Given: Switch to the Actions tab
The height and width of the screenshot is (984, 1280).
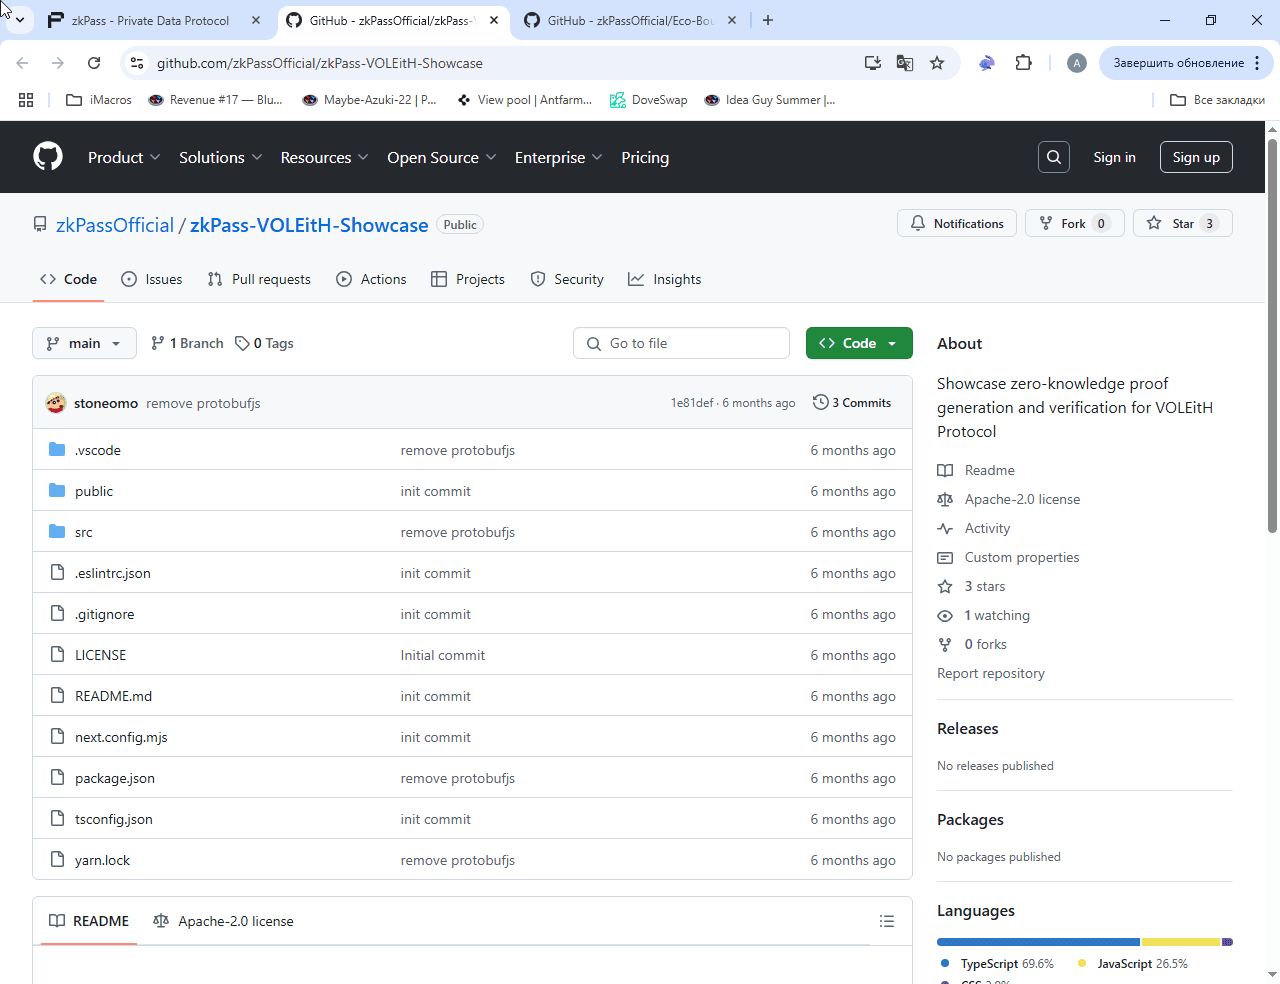Looking at the screenshot, I should coord(371,279).
